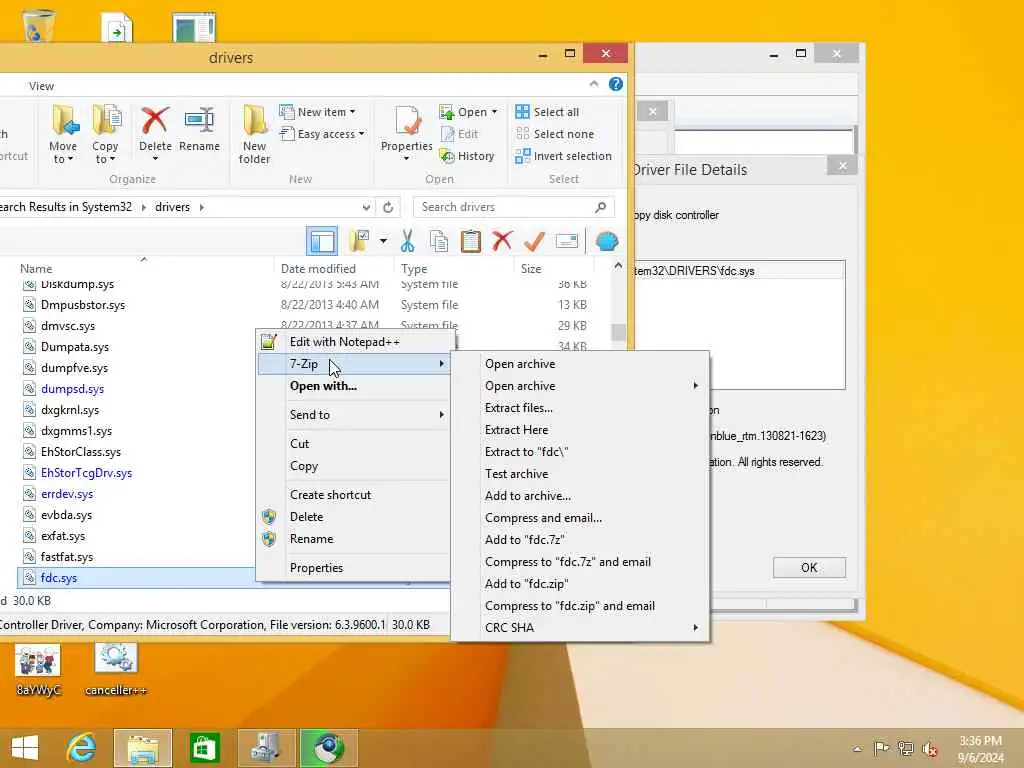
Task: Choose Add to archive... entry
Action: coord(580,496)
